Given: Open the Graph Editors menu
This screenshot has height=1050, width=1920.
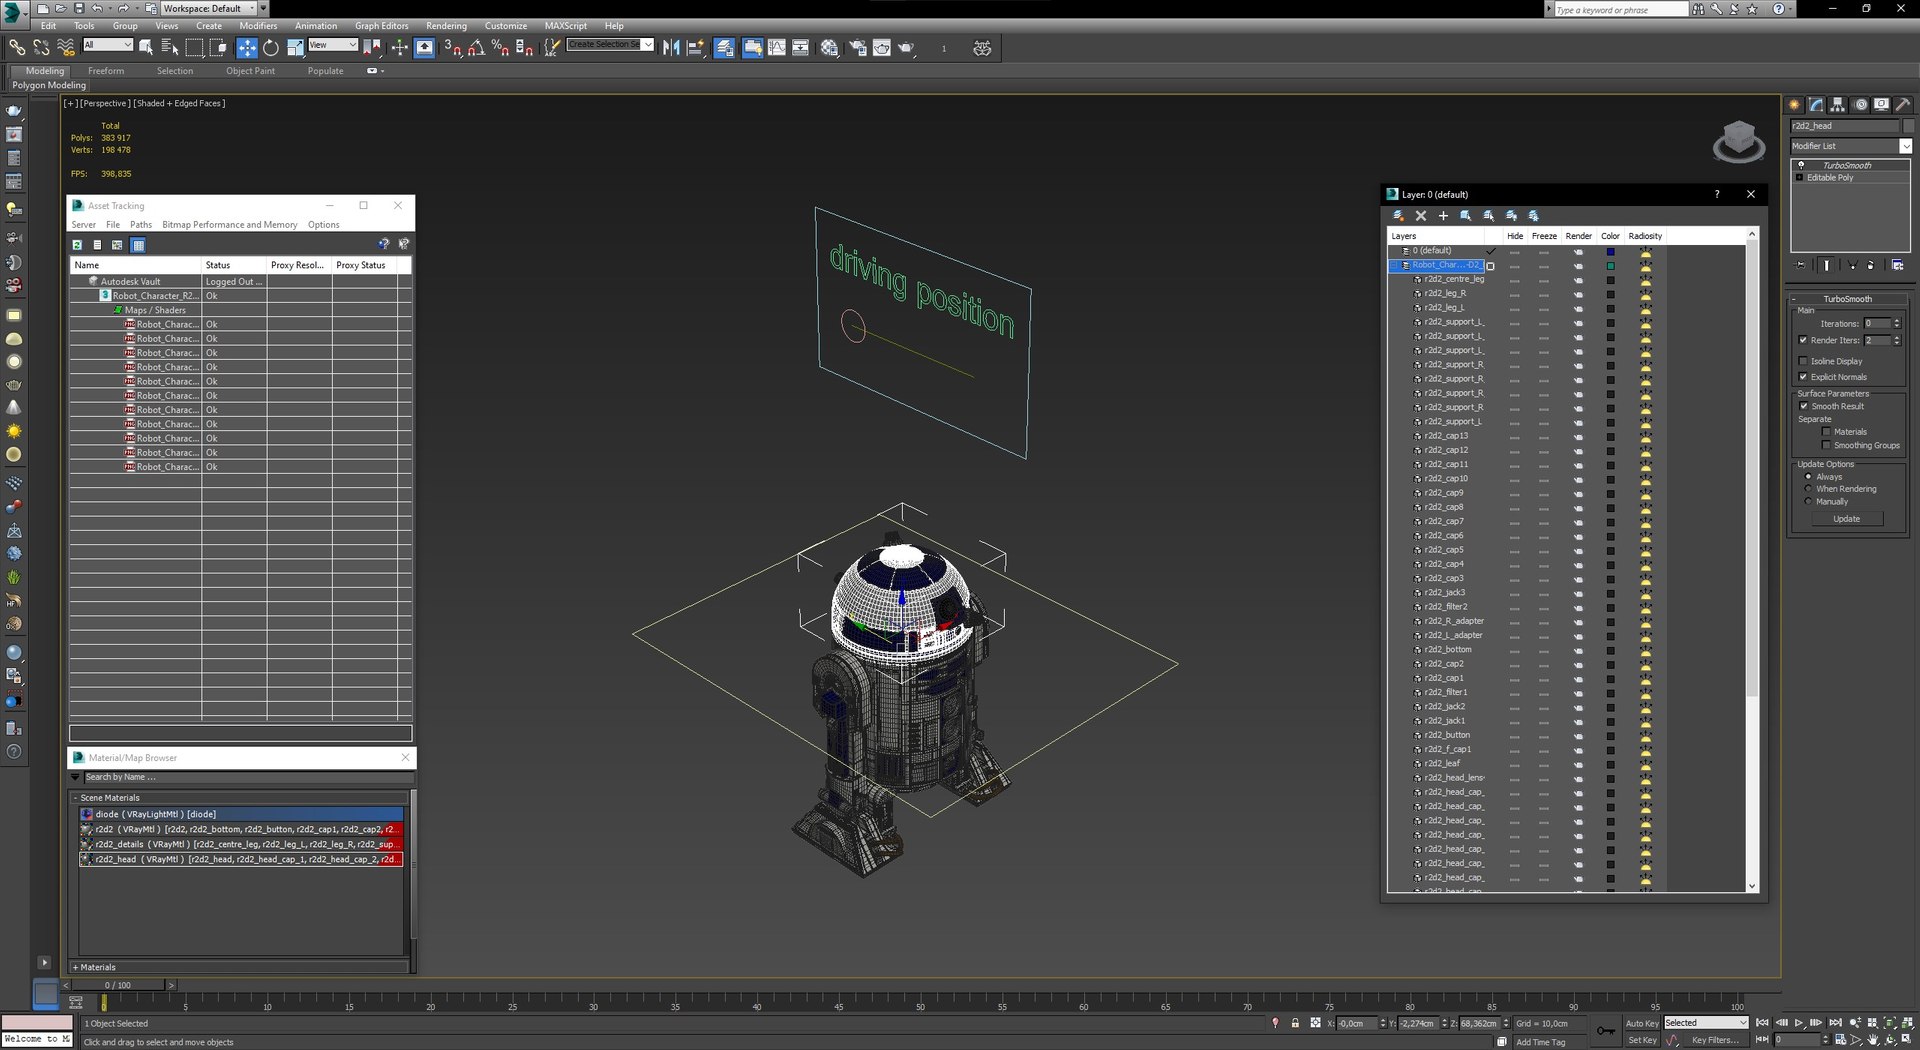Looking at the screenshot, I should click(x=381, y=26).
